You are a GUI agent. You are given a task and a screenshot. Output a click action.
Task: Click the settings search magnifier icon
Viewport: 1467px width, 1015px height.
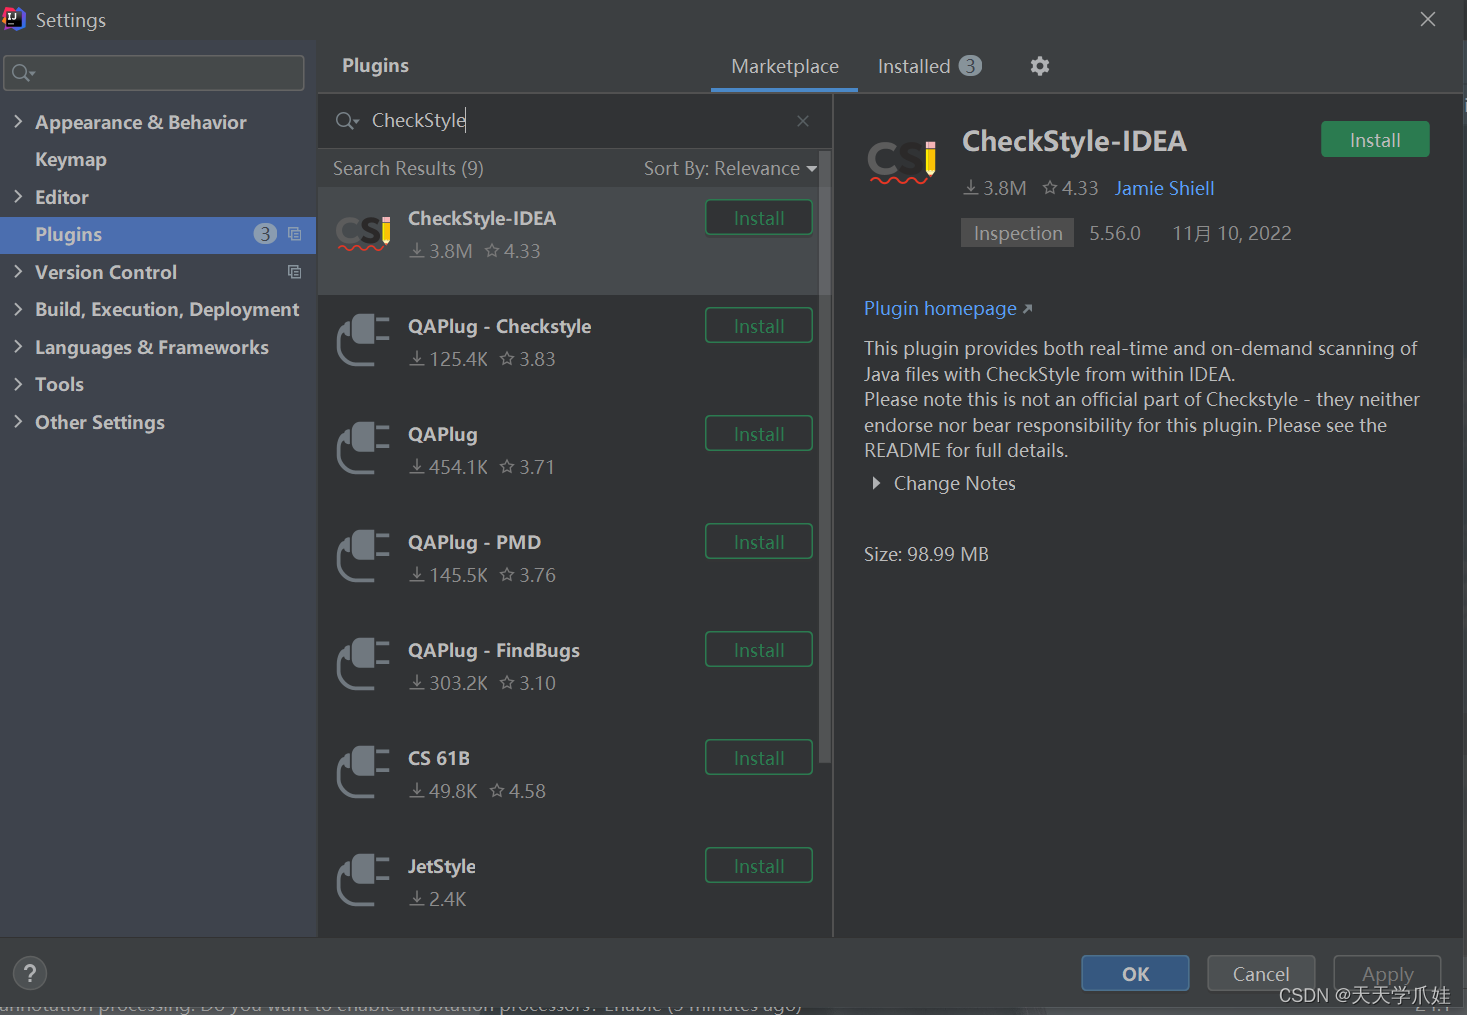coord(23,73)
